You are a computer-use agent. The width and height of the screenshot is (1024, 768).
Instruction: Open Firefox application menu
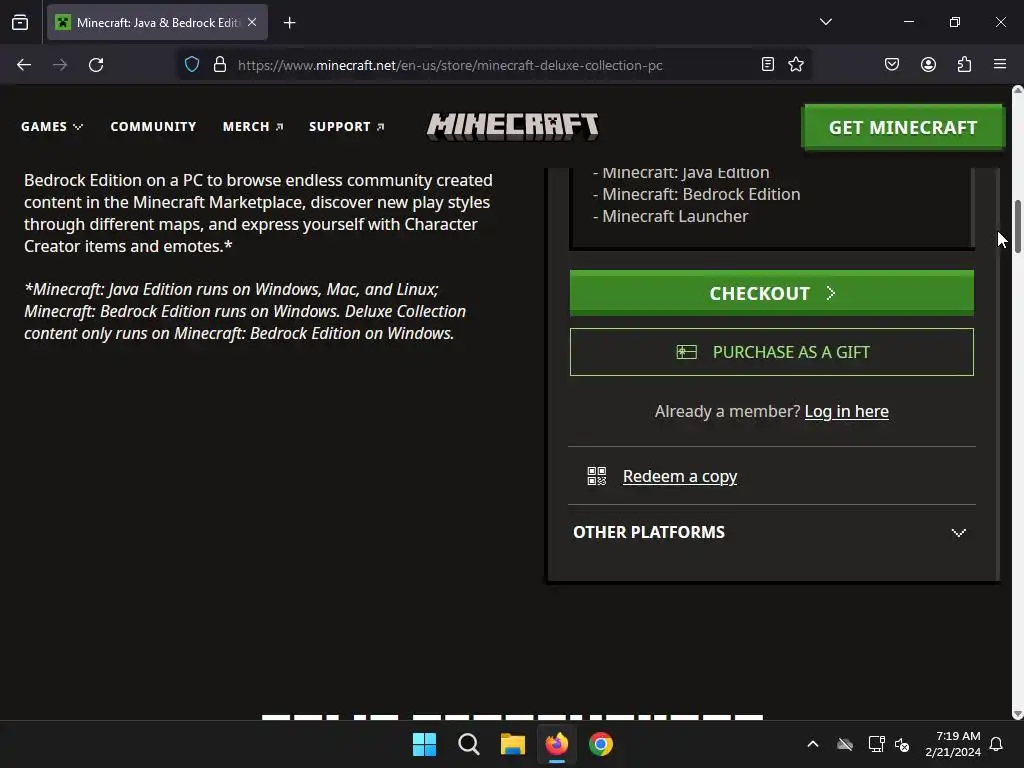point(1000,64)
